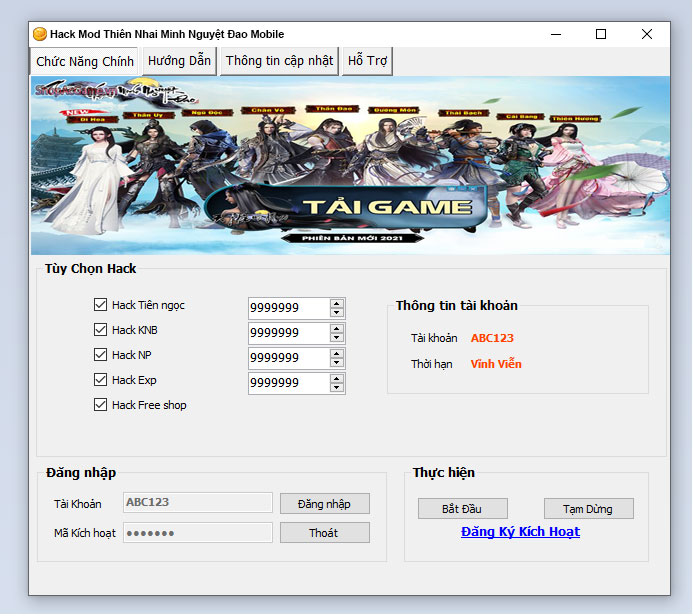
Task: Click the Mã Kích hoạt password field
Action: [x=198, y=532]
